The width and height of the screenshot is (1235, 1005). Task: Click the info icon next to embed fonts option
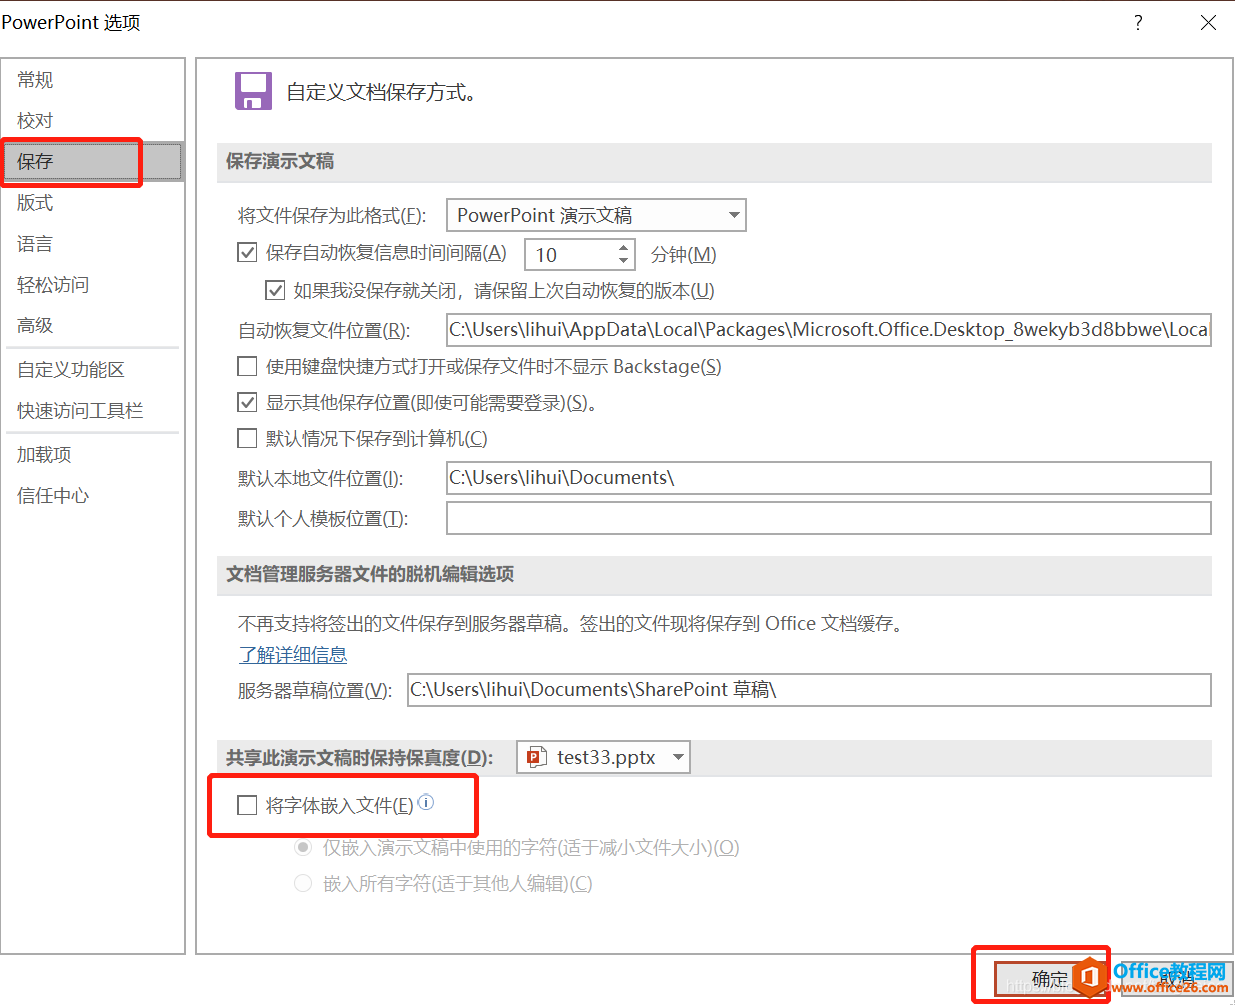426,802
